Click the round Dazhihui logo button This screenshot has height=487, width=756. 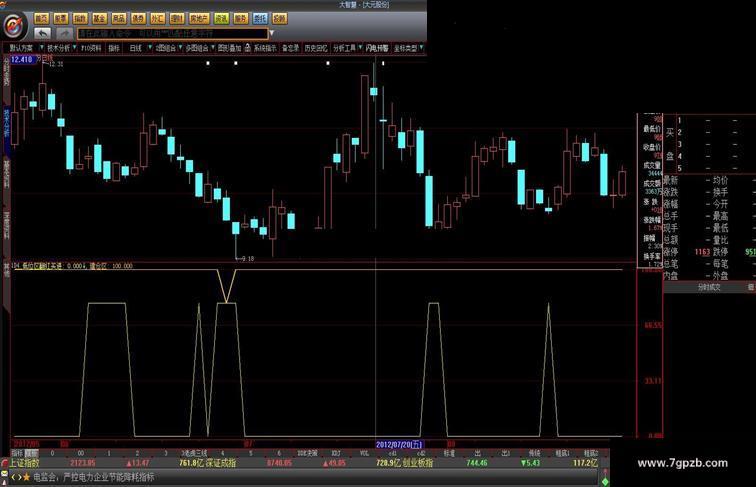click(15, 26)
